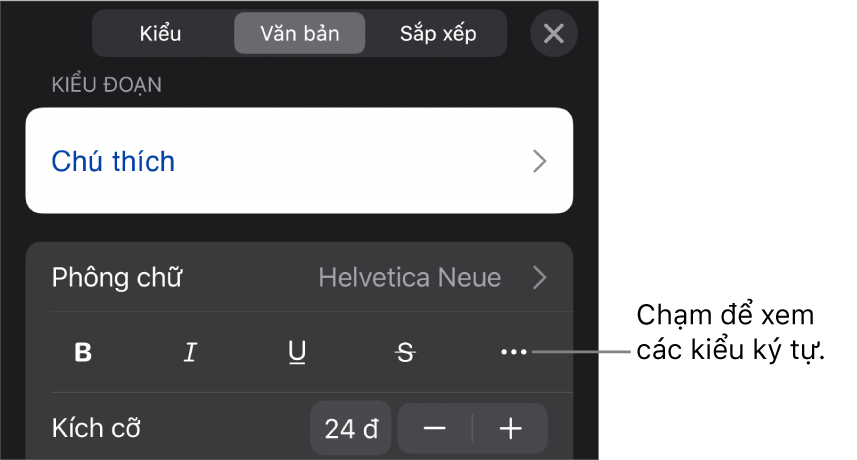The image size is (857, 460).
Task: Tap the Phông chữ label
Action: tap(117, 278)
